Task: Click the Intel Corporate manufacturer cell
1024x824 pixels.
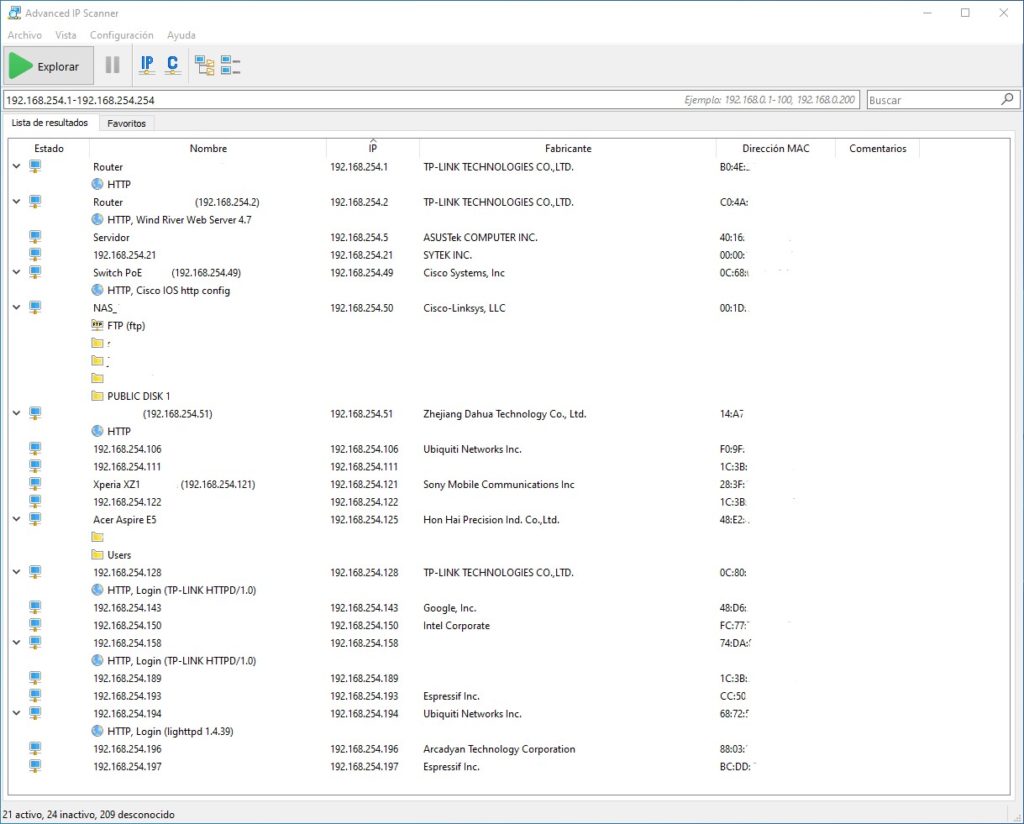Action: point(456,626)
